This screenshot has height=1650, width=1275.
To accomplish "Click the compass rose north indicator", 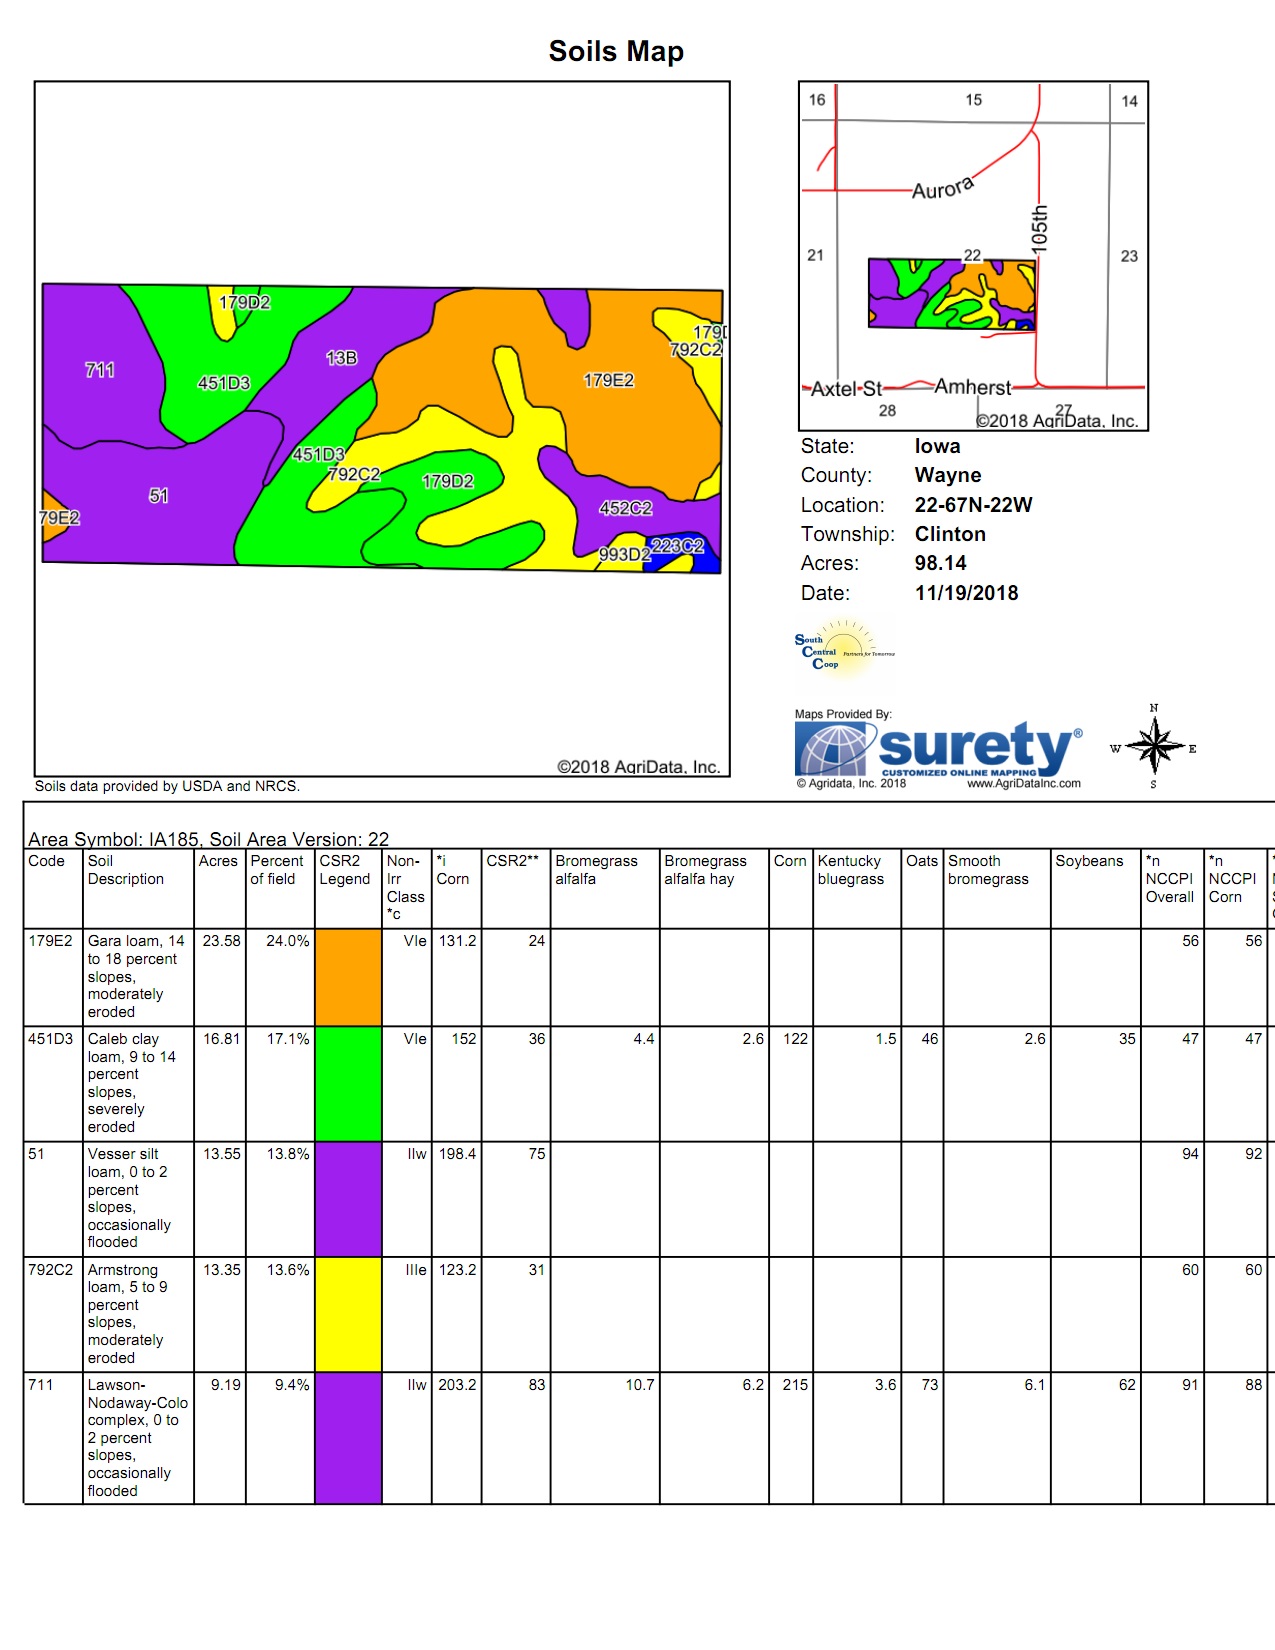I will tap(1154, 708).
